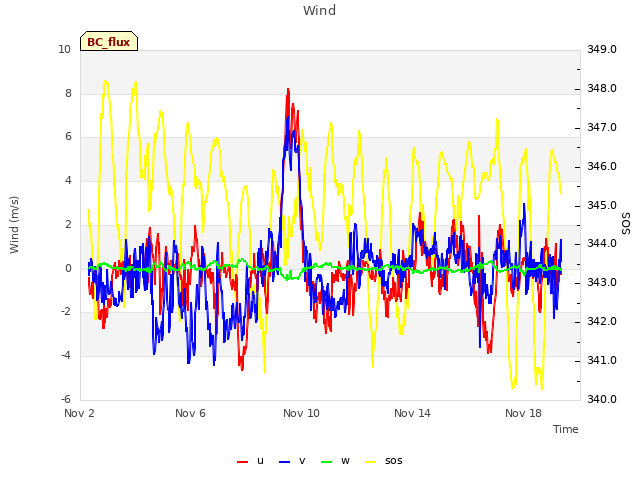The width and height of the screenshot is (640, 480).
Task: Click the 'Nov 10' tick label
Action: (301, 413)
